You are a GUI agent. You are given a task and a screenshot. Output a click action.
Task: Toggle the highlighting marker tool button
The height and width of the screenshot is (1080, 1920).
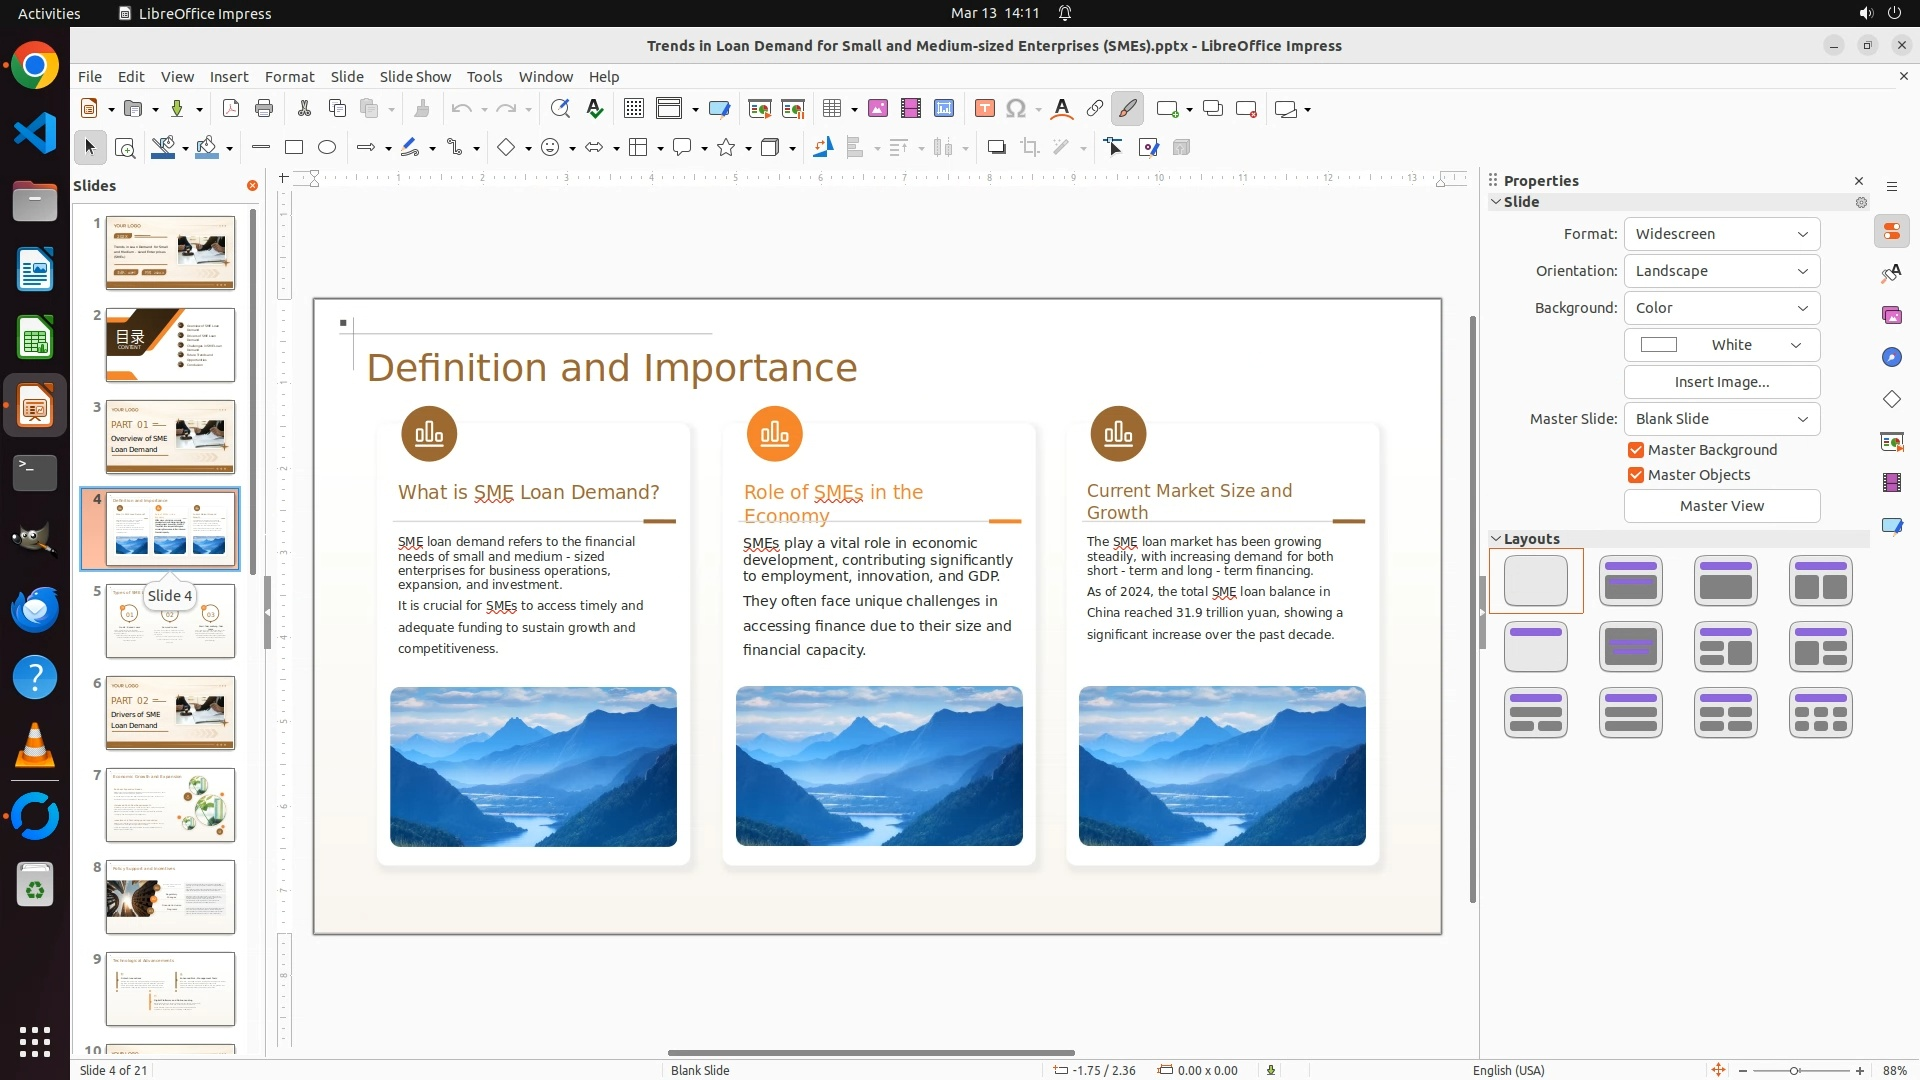pos(1127,109)
